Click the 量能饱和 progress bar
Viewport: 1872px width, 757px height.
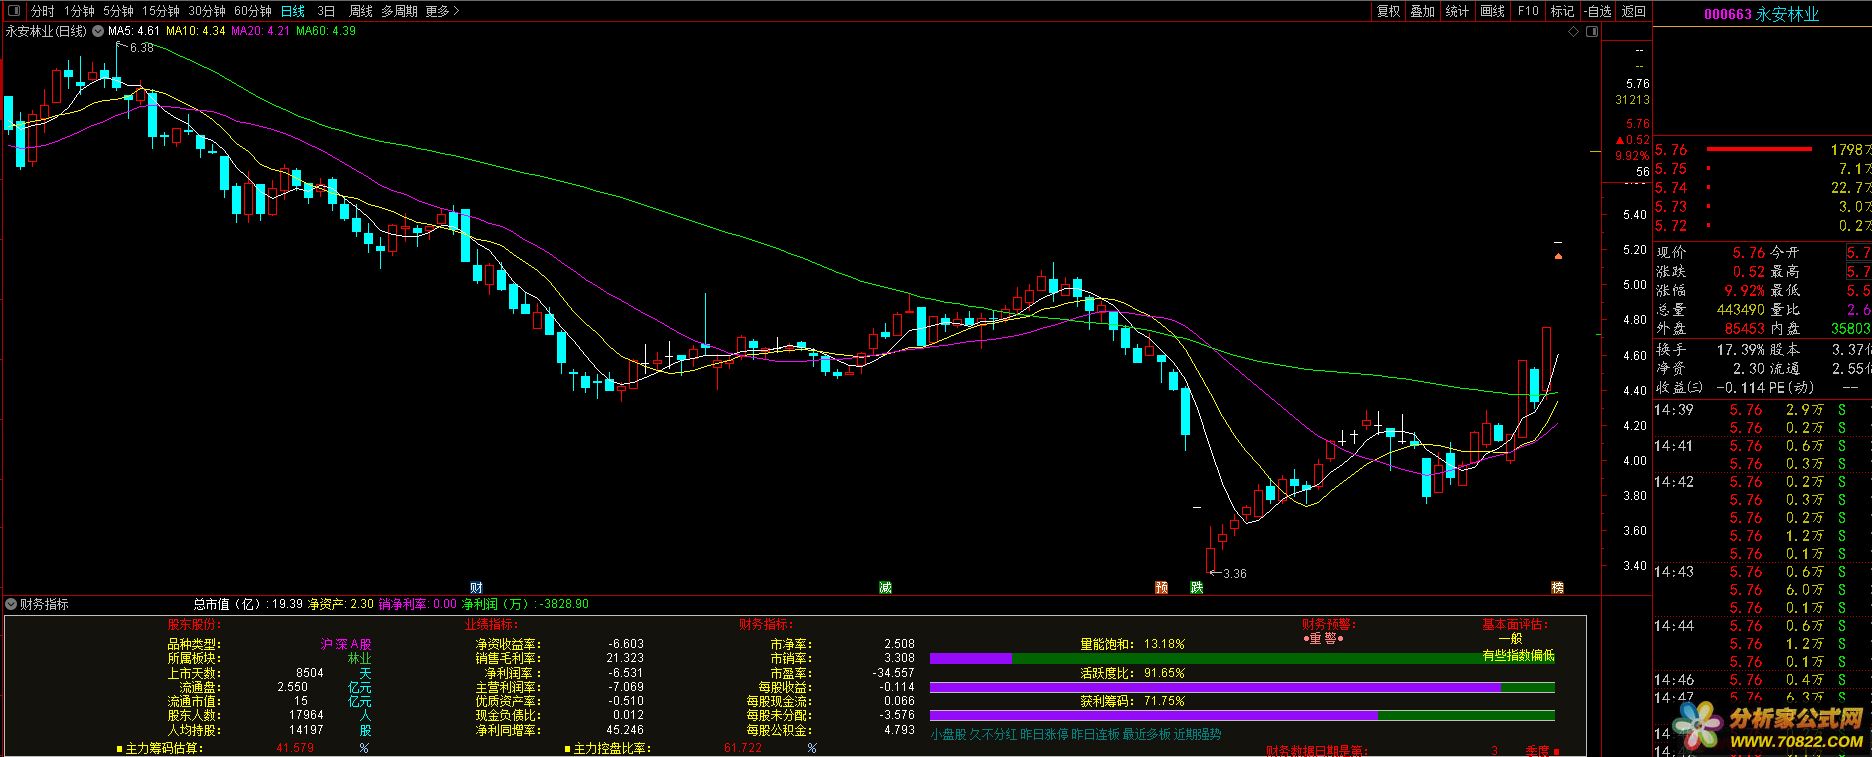coord(1242,659)
